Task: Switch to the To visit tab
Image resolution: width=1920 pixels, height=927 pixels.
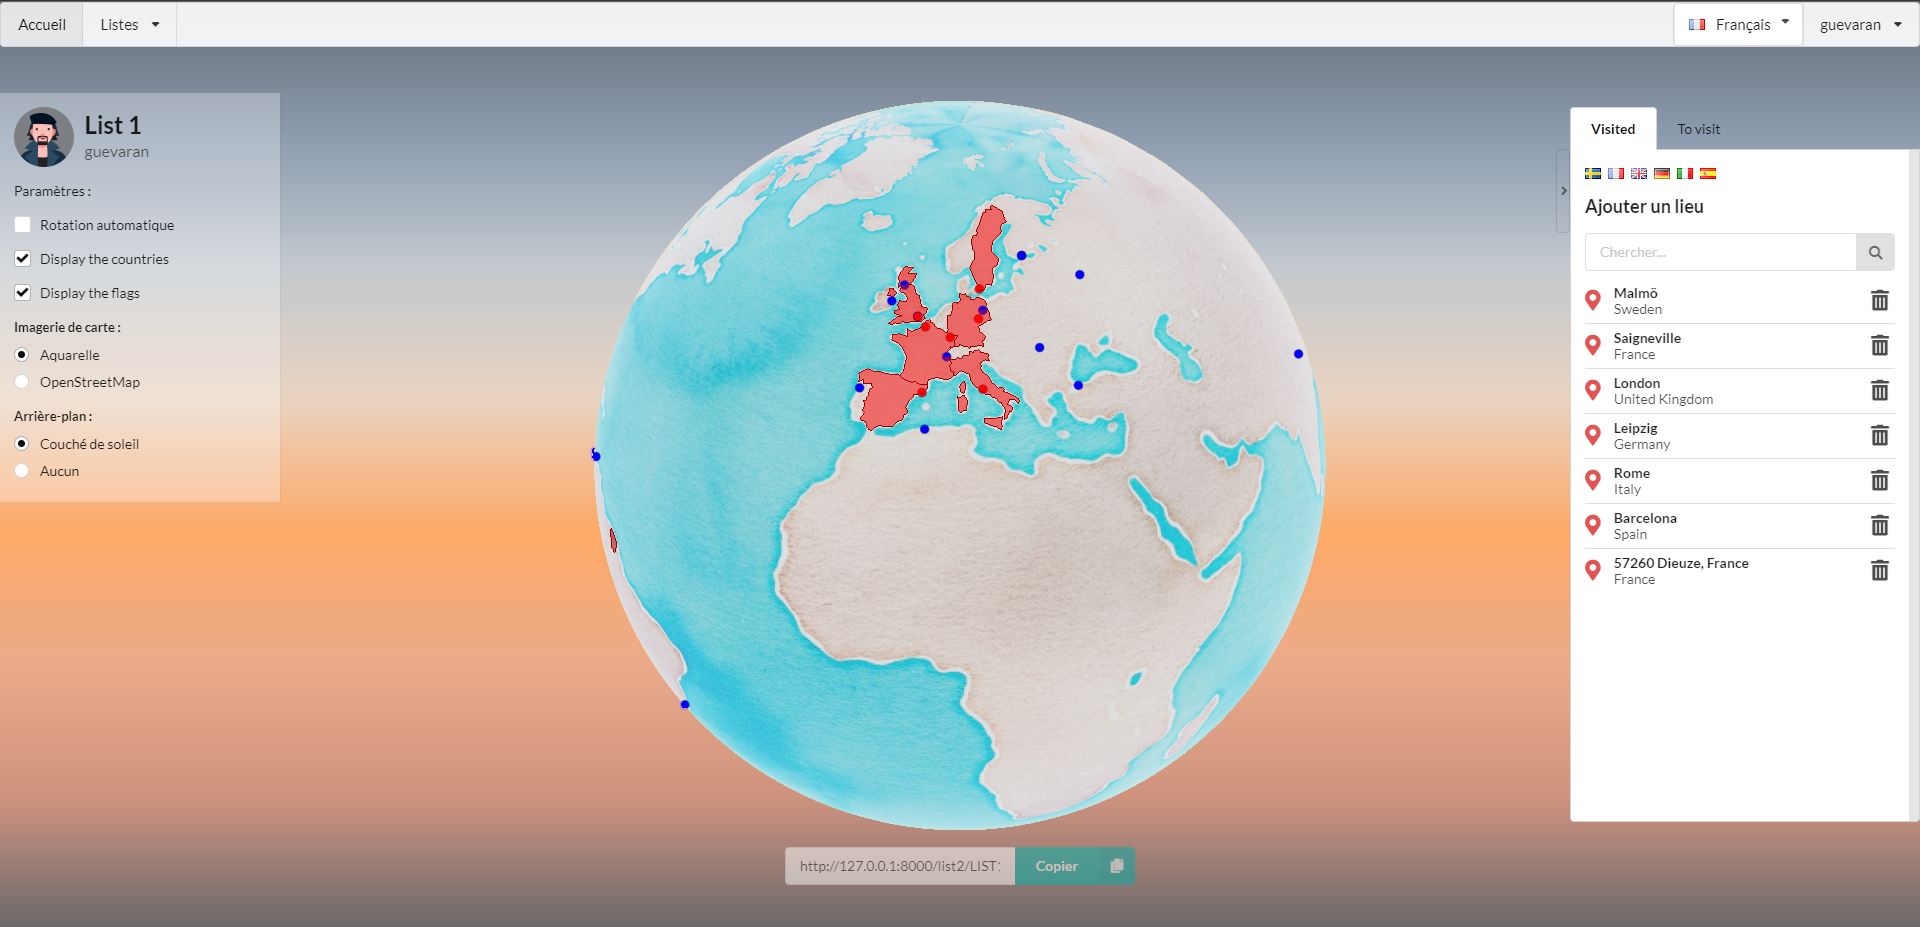Action: point(1698,129)
